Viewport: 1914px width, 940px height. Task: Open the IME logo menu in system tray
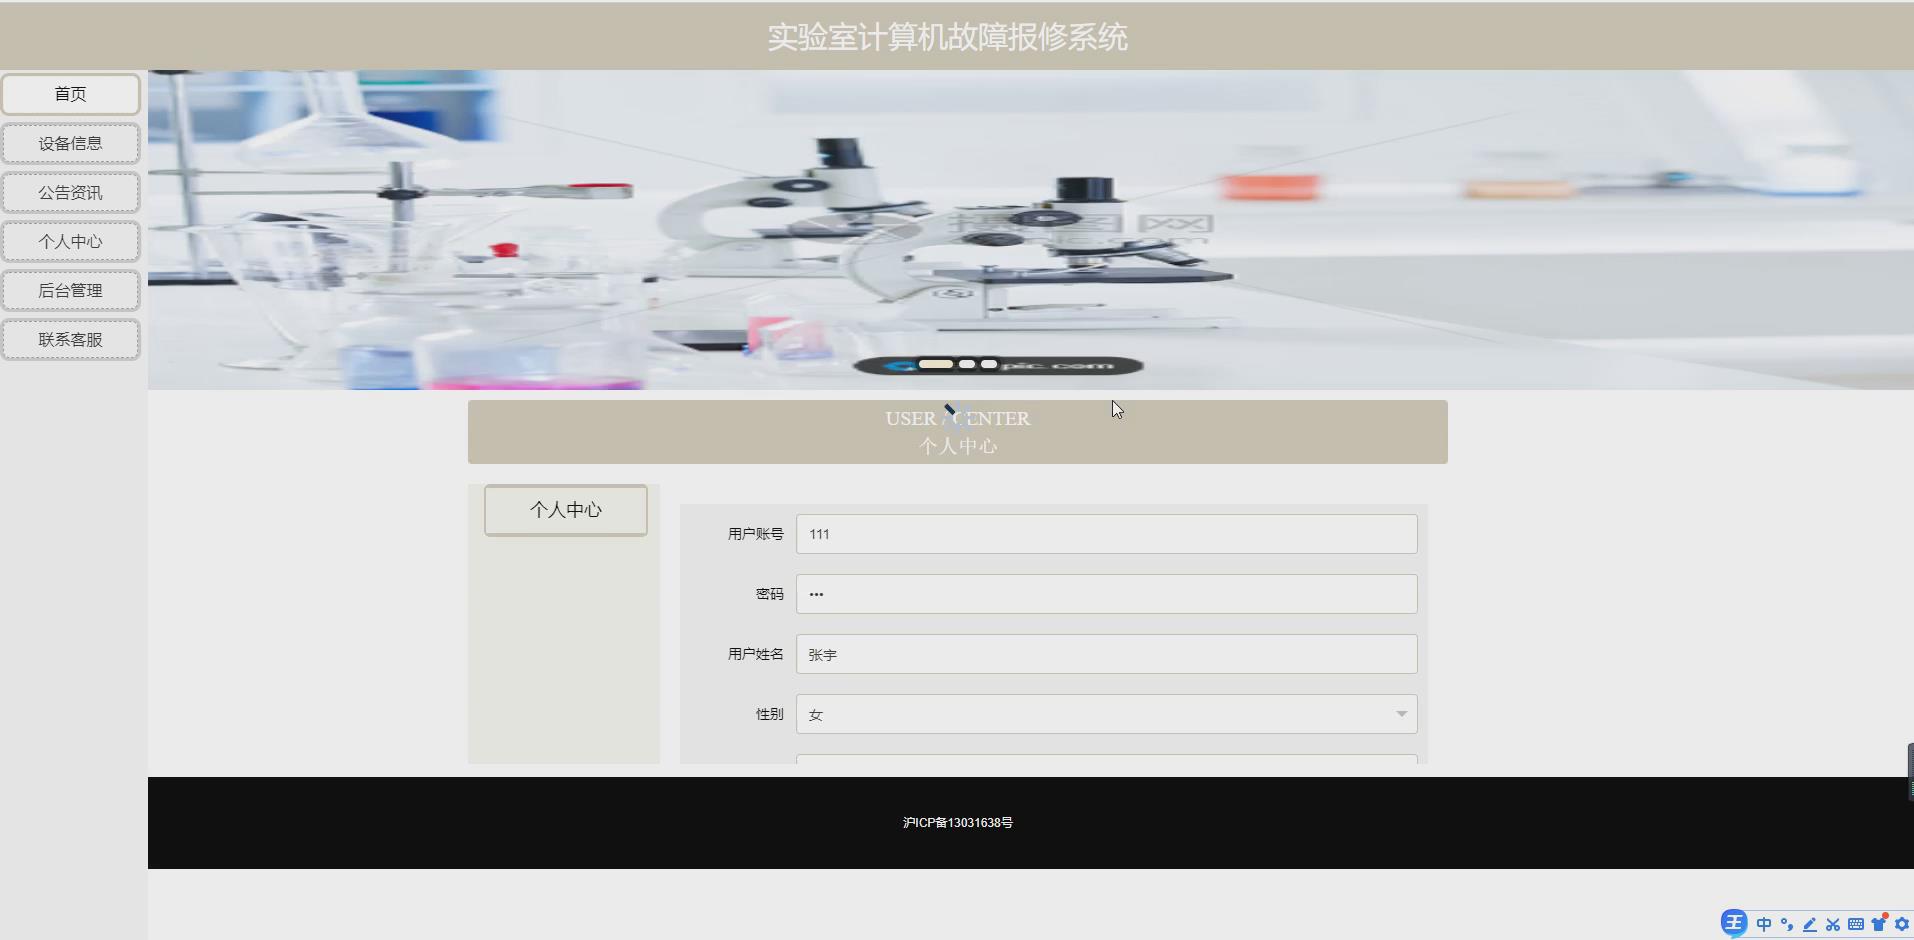coord(1734,923)
